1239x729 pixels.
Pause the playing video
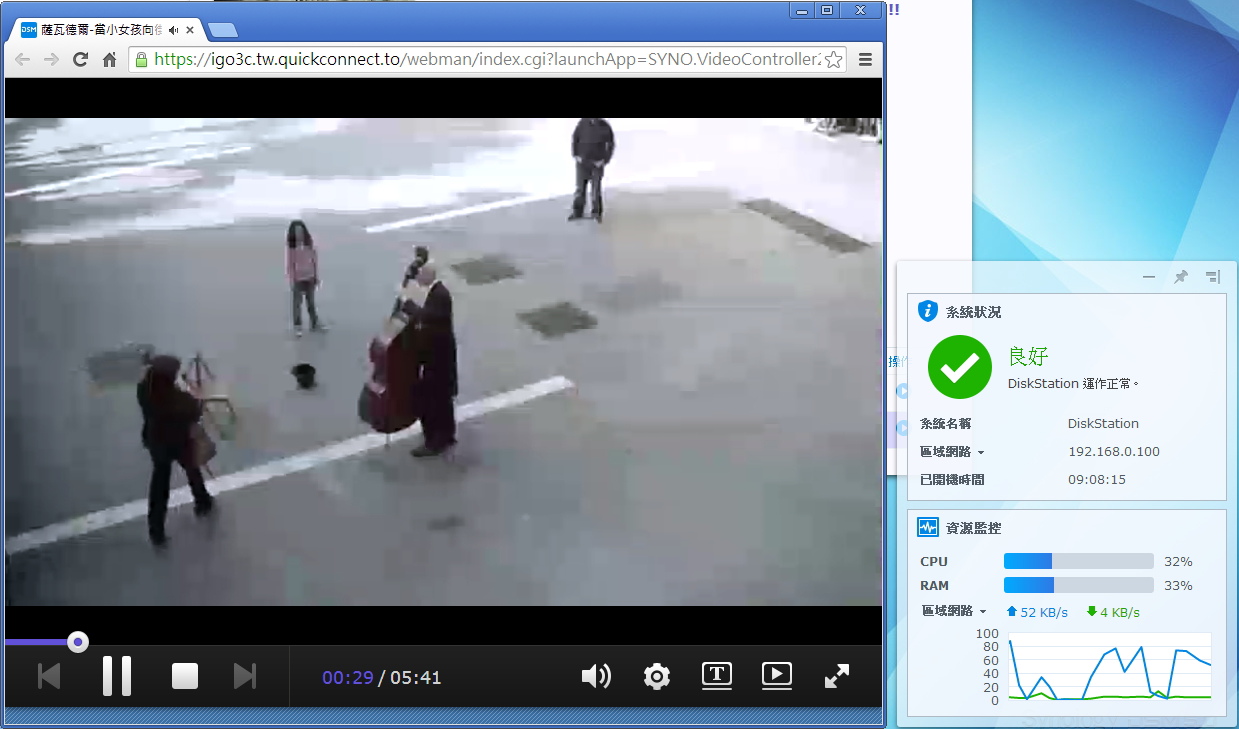[117, 676]
